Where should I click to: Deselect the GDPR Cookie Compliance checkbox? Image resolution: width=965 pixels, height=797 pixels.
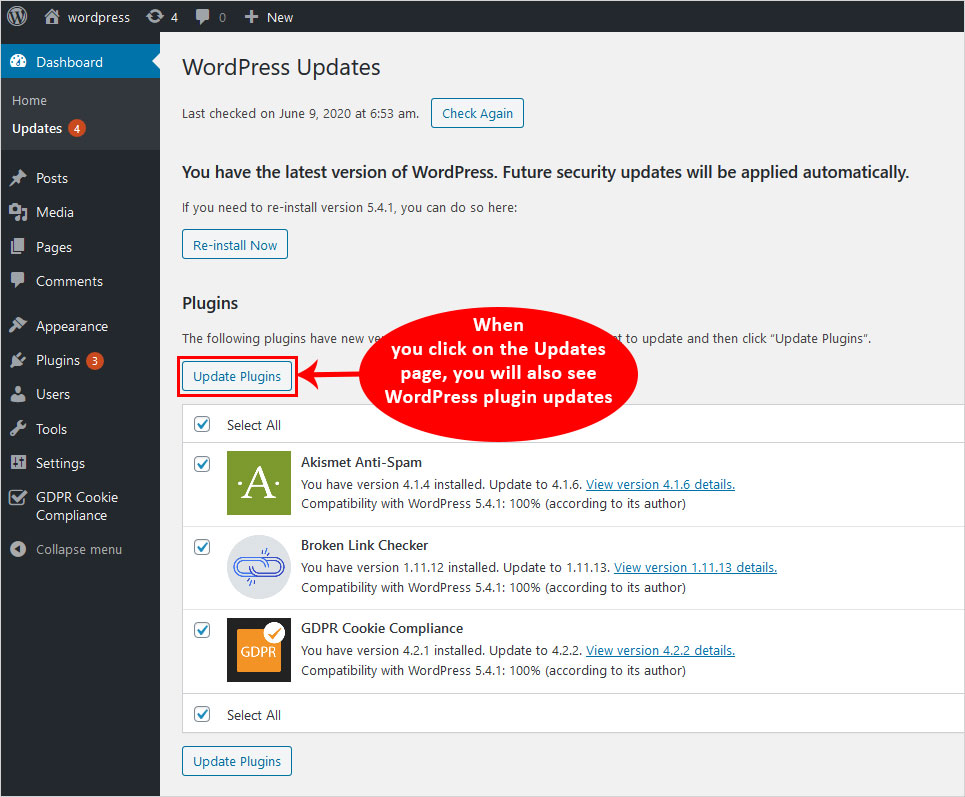[x=203, y=630]
